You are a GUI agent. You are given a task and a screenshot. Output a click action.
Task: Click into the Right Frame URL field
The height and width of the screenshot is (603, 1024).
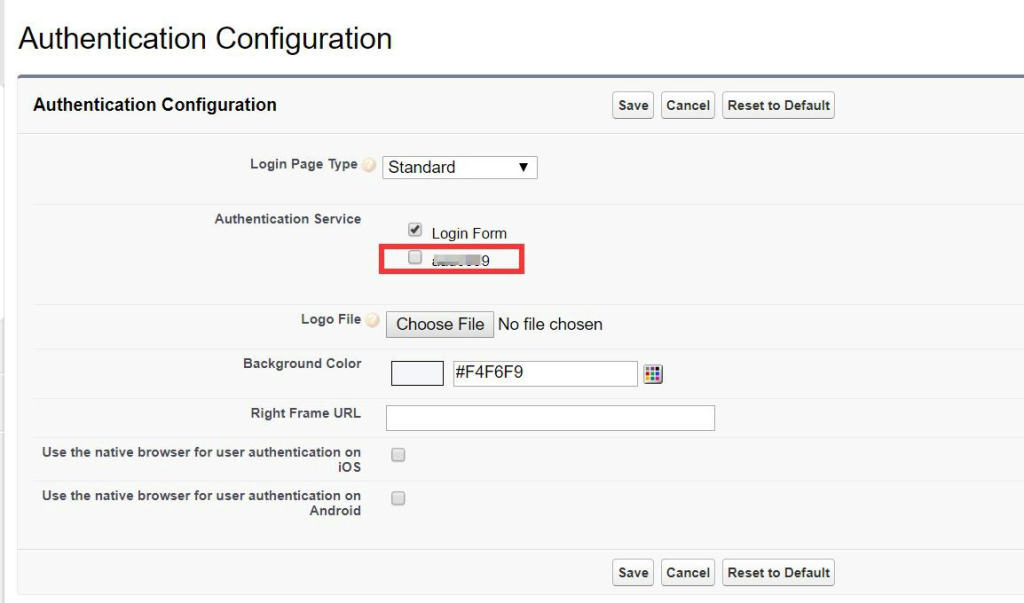click(550, 418)
